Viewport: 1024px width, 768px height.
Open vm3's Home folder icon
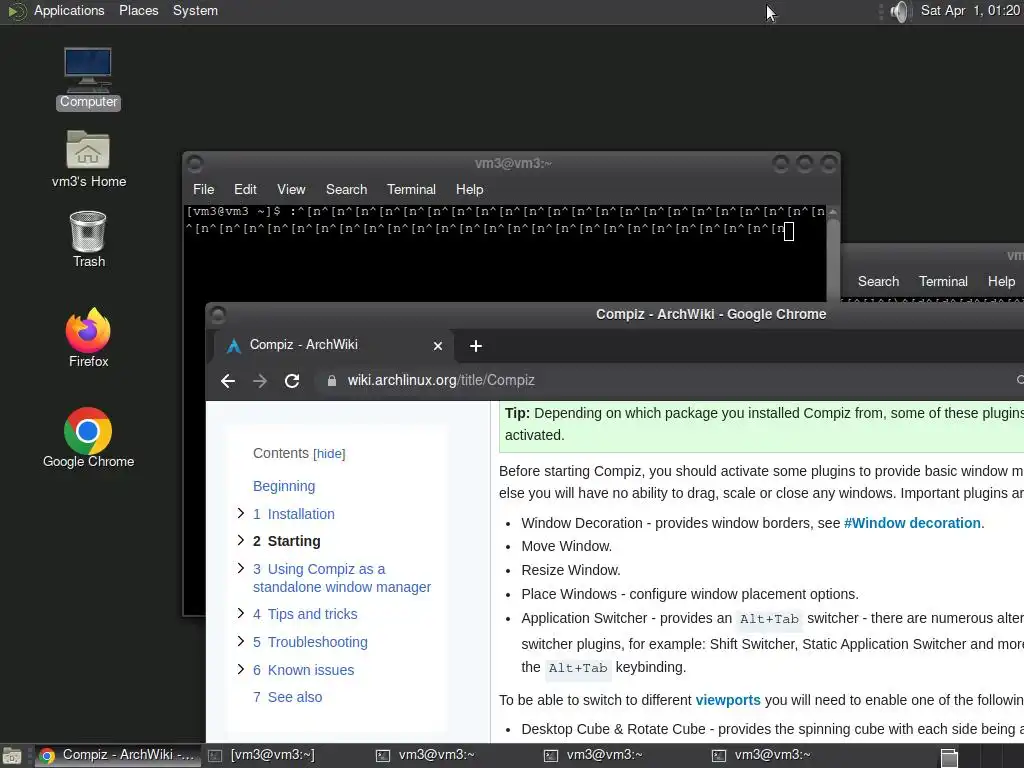(88, 159)
